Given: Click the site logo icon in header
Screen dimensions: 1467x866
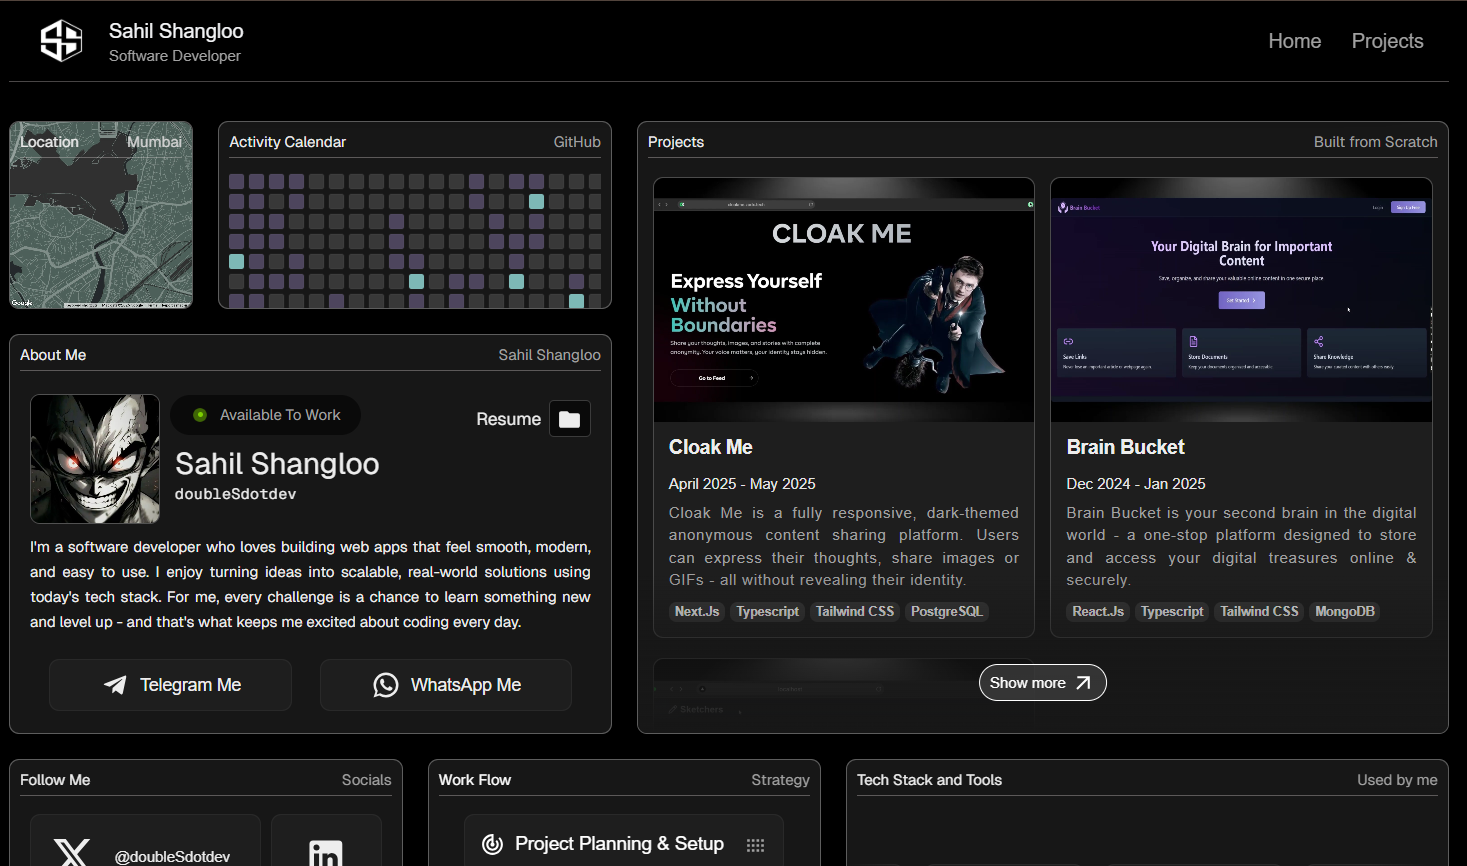Looking at the screenshot, I should (61, 41).
